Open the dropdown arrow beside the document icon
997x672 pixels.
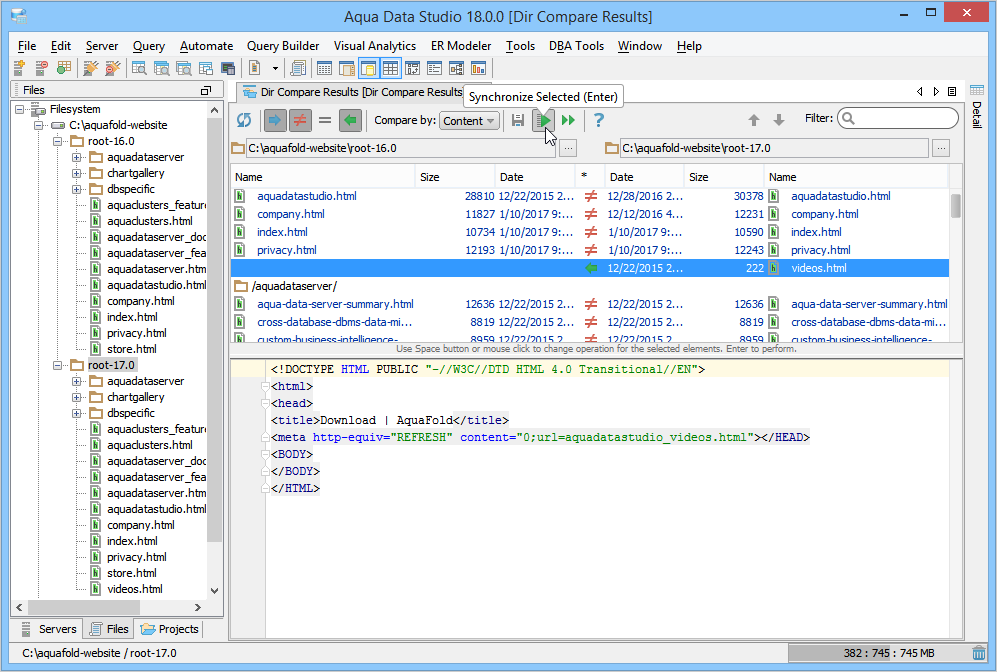(x=275, y=68)
